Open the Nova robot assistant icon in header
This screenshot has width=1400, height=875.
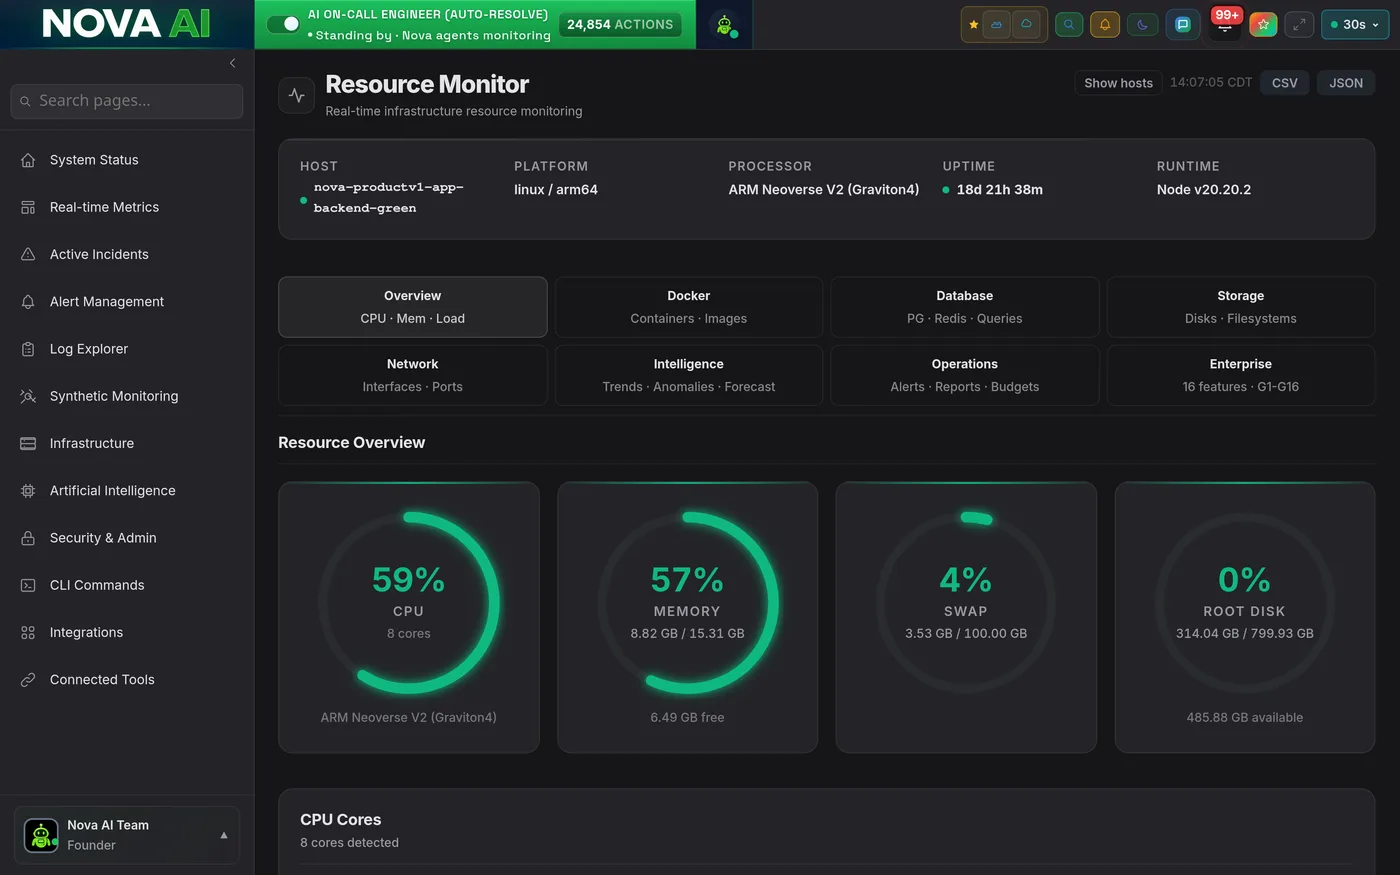[x=724, y=24]
